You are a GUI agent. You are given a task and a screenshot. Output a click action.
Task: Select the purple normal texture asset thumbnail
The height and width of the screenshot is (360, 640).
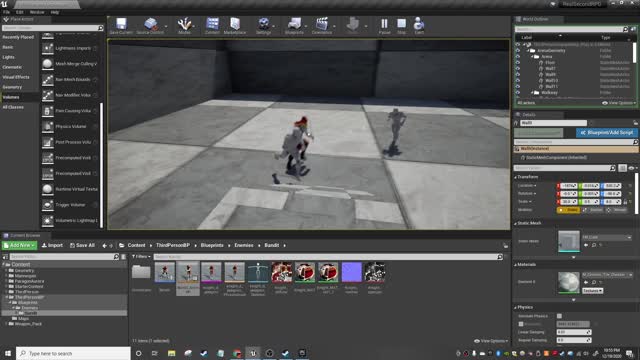click(351, 272)
